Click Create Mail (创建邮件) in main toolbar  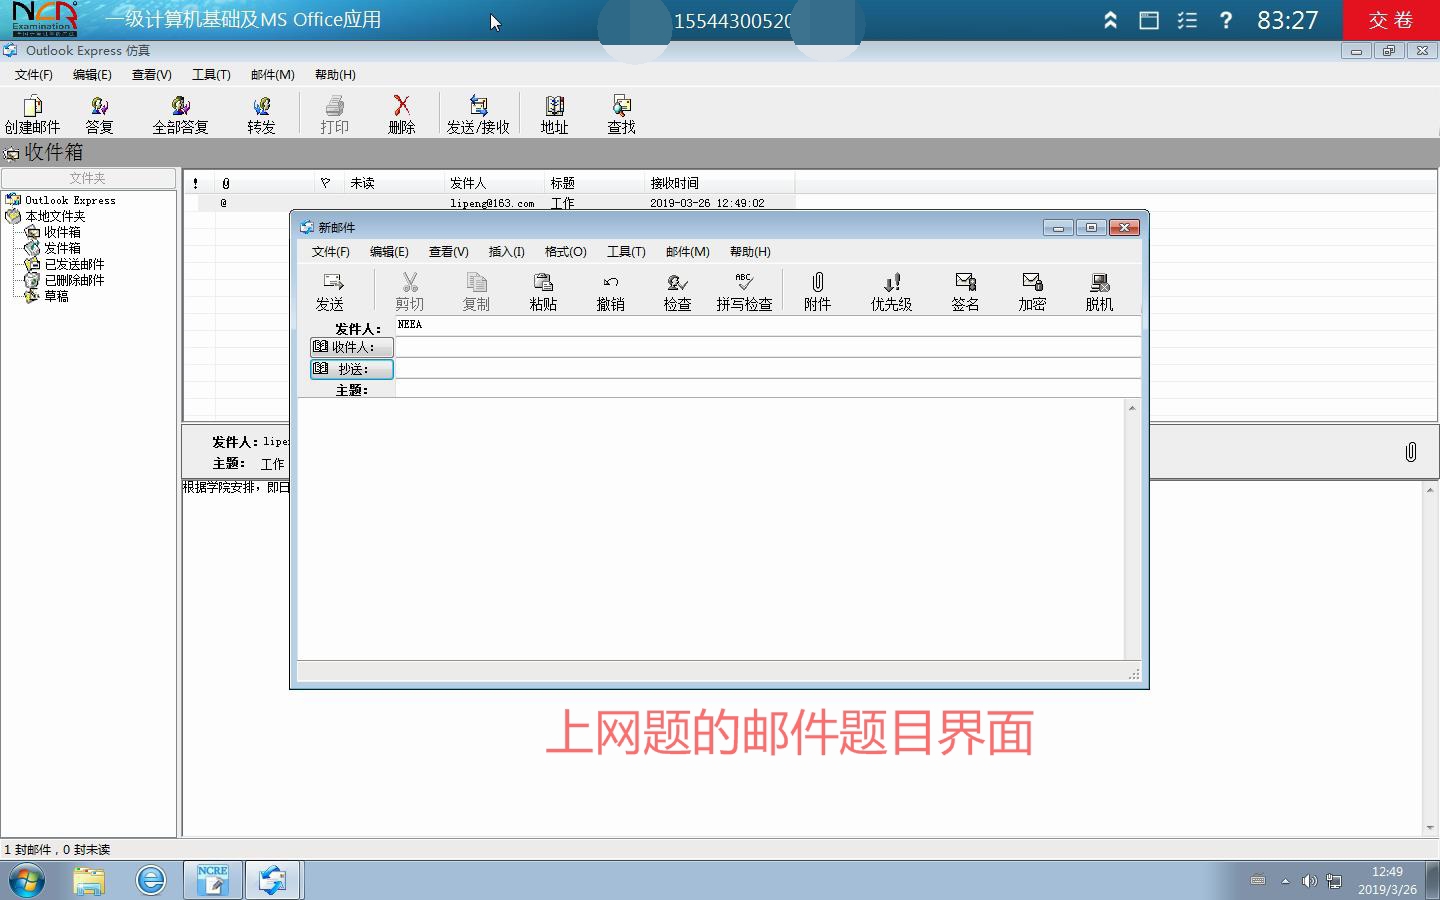click(x=32, y=114)
